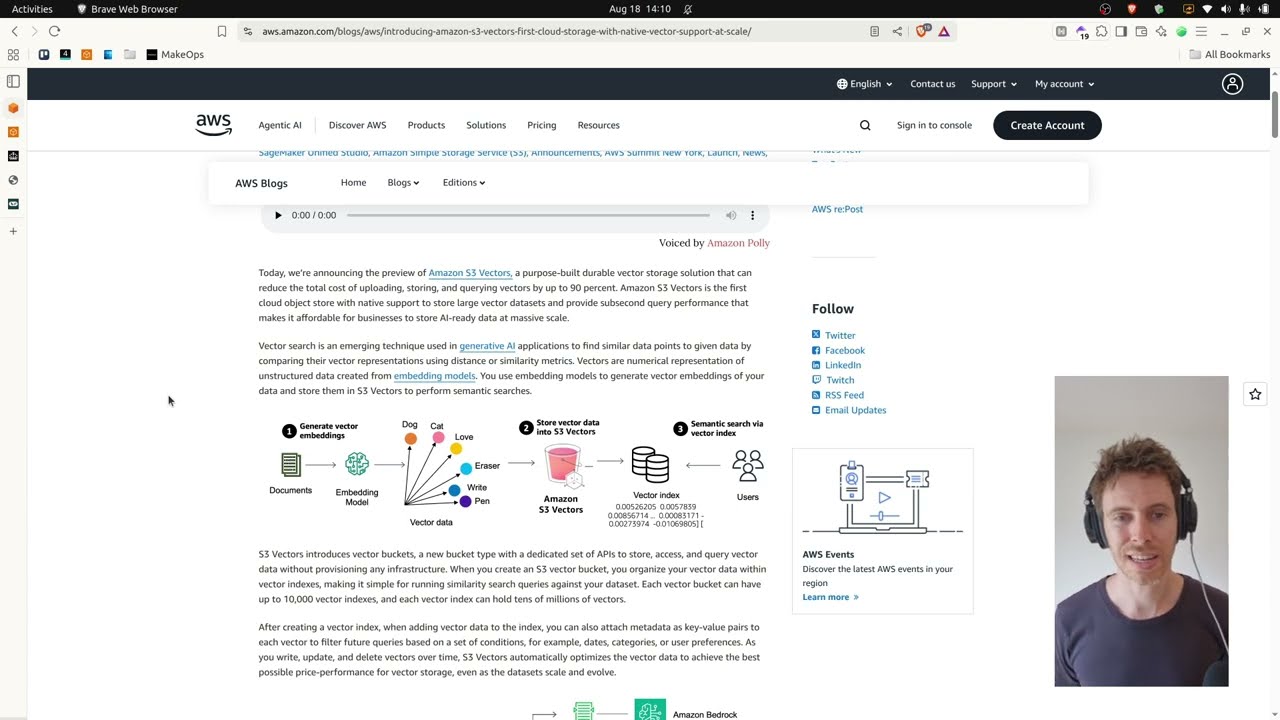Seek within the audio progress bar
The height and width of the screenshot is (720, 1280).
[528, 215]
